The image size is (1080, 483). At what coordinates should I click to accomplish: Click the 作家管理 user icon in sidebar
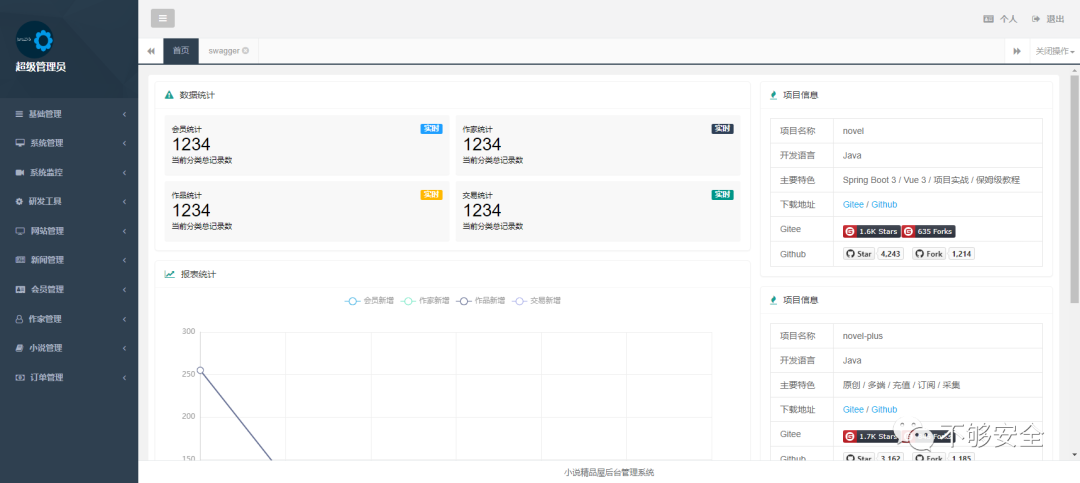(19, 319)
